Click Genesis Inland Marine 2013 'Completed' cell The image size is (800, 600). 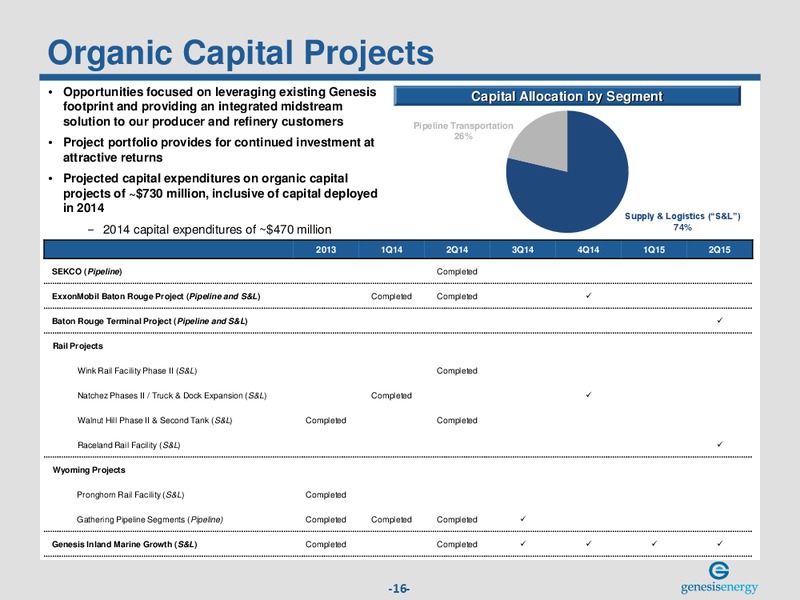click(x=326, y=544)
